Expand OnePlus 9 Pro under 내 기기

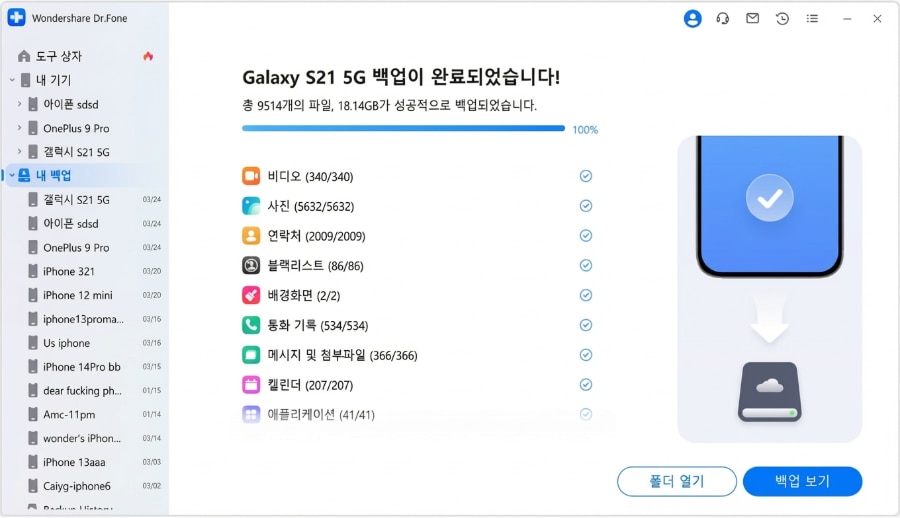[x=20, y=128]
